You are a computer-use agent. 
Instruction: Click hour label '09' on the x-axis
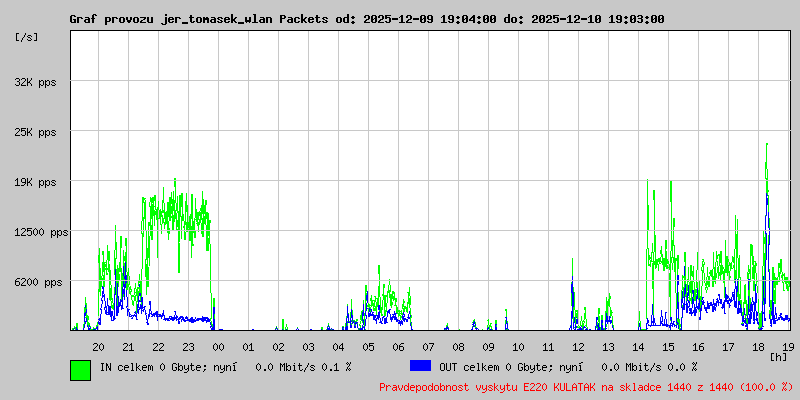(488, 347)
